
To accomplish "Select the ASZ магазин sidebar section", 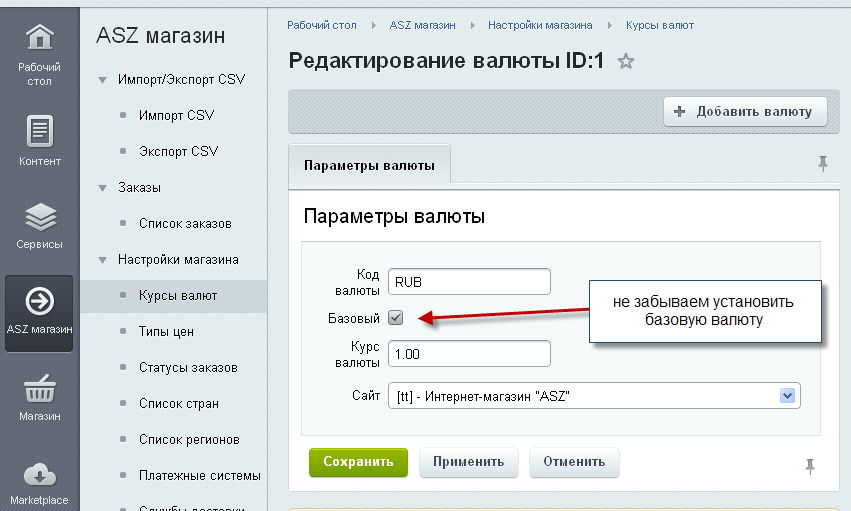I will pyautogui.click(x=39, y=314).
